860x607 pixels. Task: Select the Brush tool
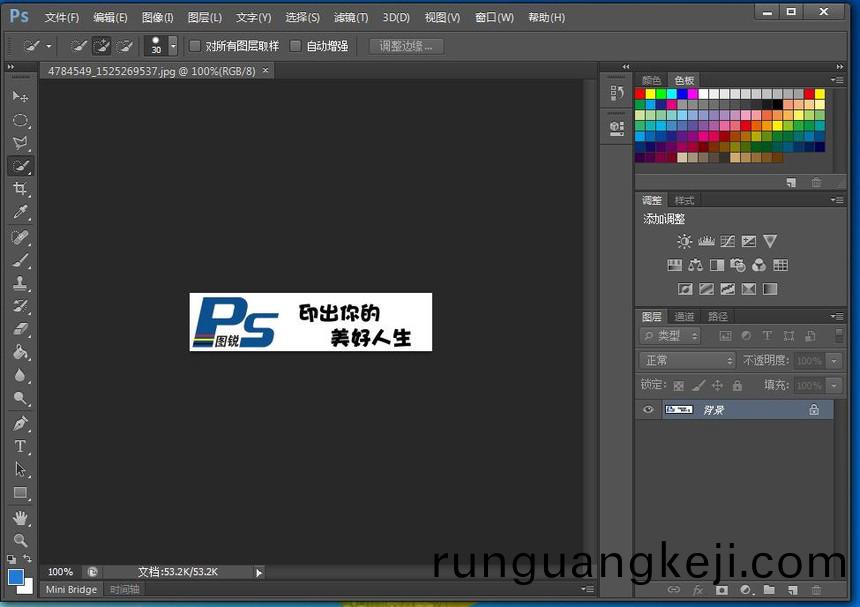20,260
